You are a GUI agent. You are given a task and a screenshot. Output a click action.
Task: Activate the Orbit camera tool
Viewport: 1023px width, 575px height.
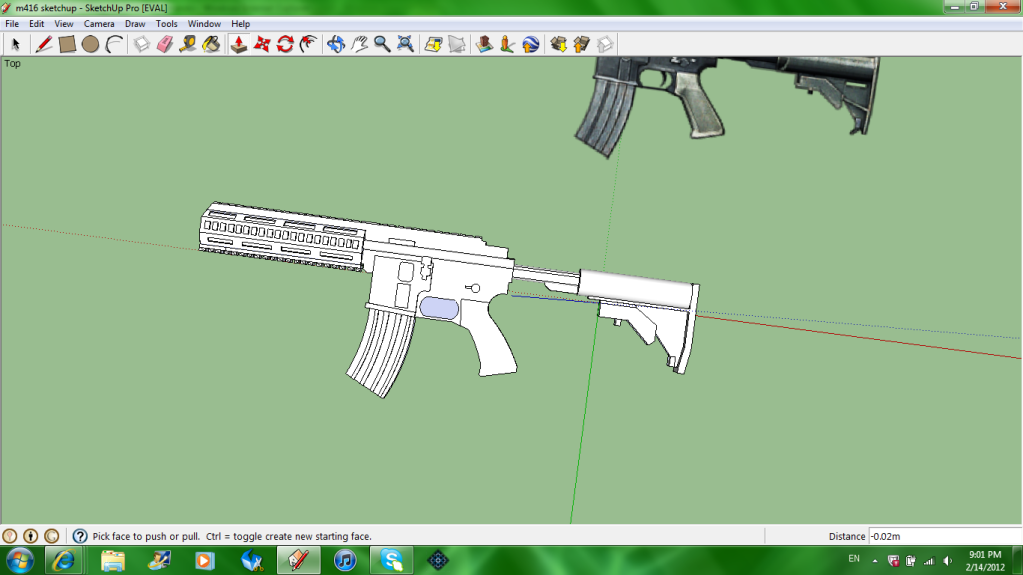coord(336,44)
